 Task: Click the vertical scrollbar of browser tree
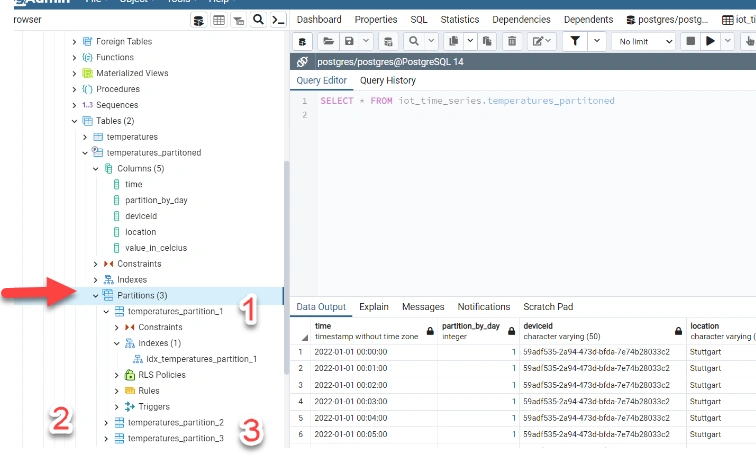coord(286,268)
